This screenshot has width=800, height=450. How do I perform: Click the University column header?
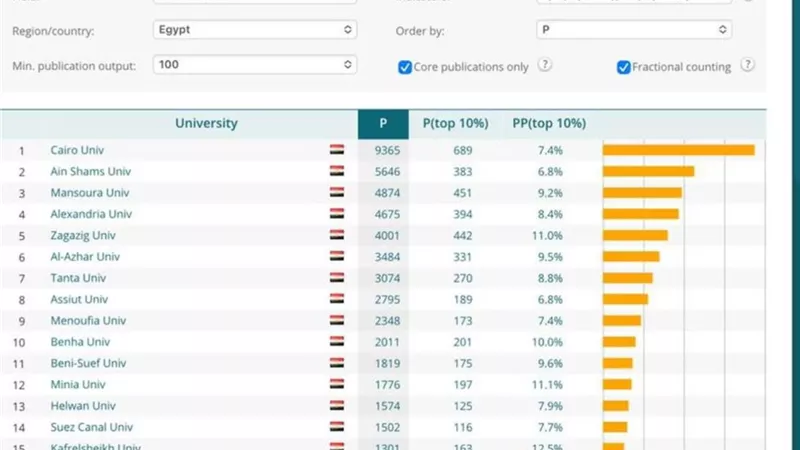[x=206, y=123]
